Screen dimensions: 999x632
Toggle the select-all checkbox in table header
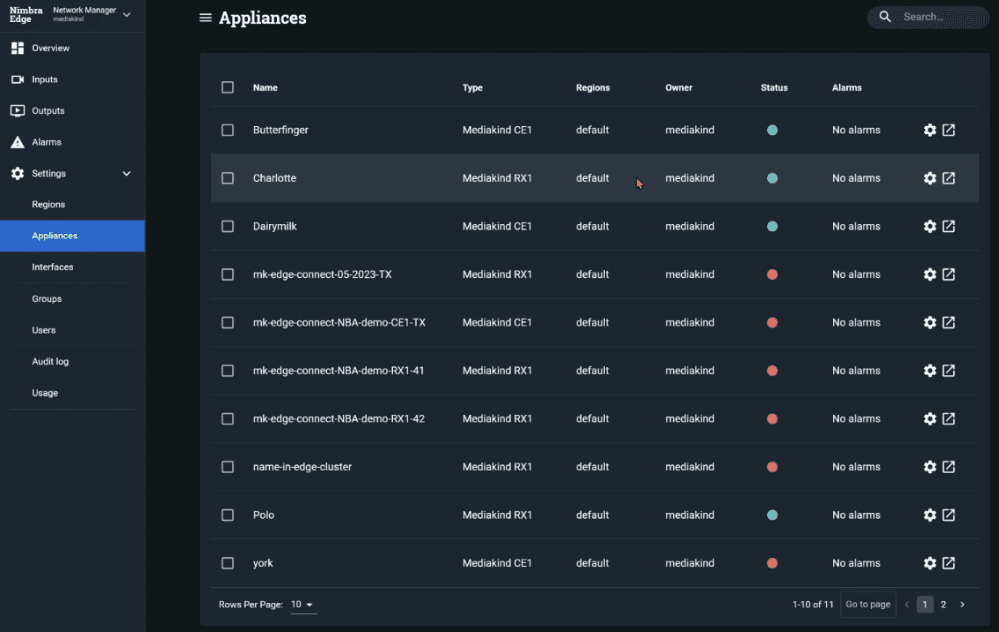pyautogui.click(x=228, y=87)
